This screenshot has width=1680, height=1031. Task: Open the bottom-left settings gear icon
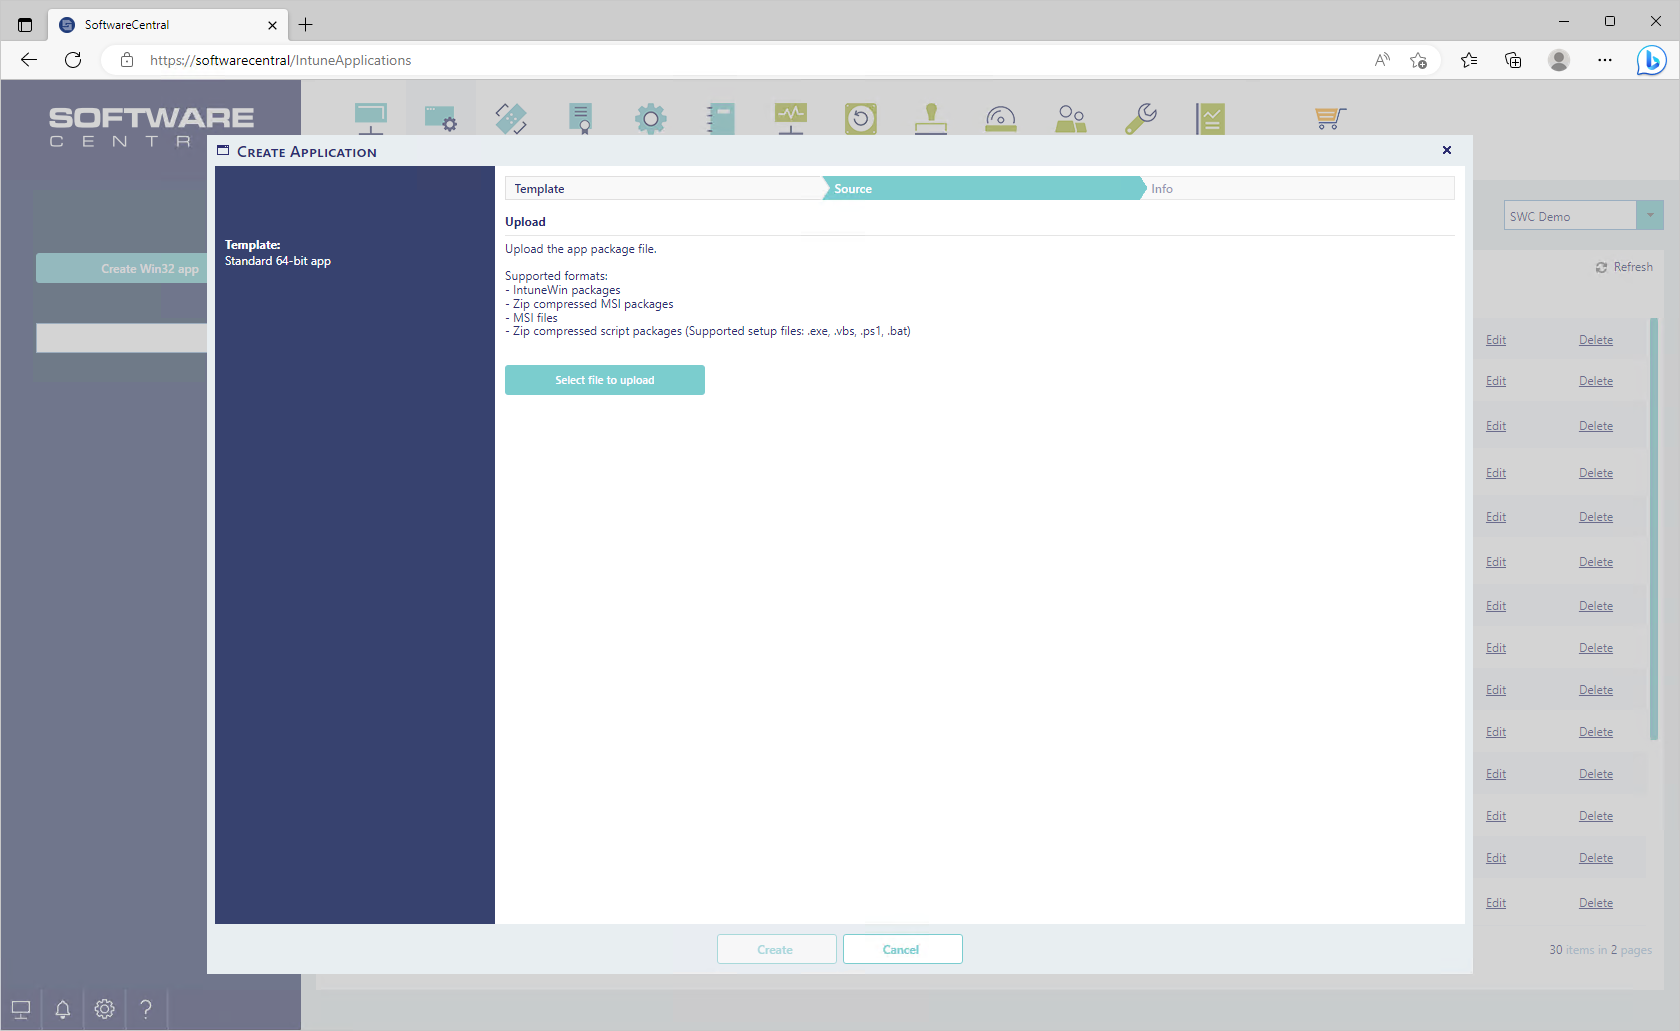pyautogui.click(x=104, y=1009)
